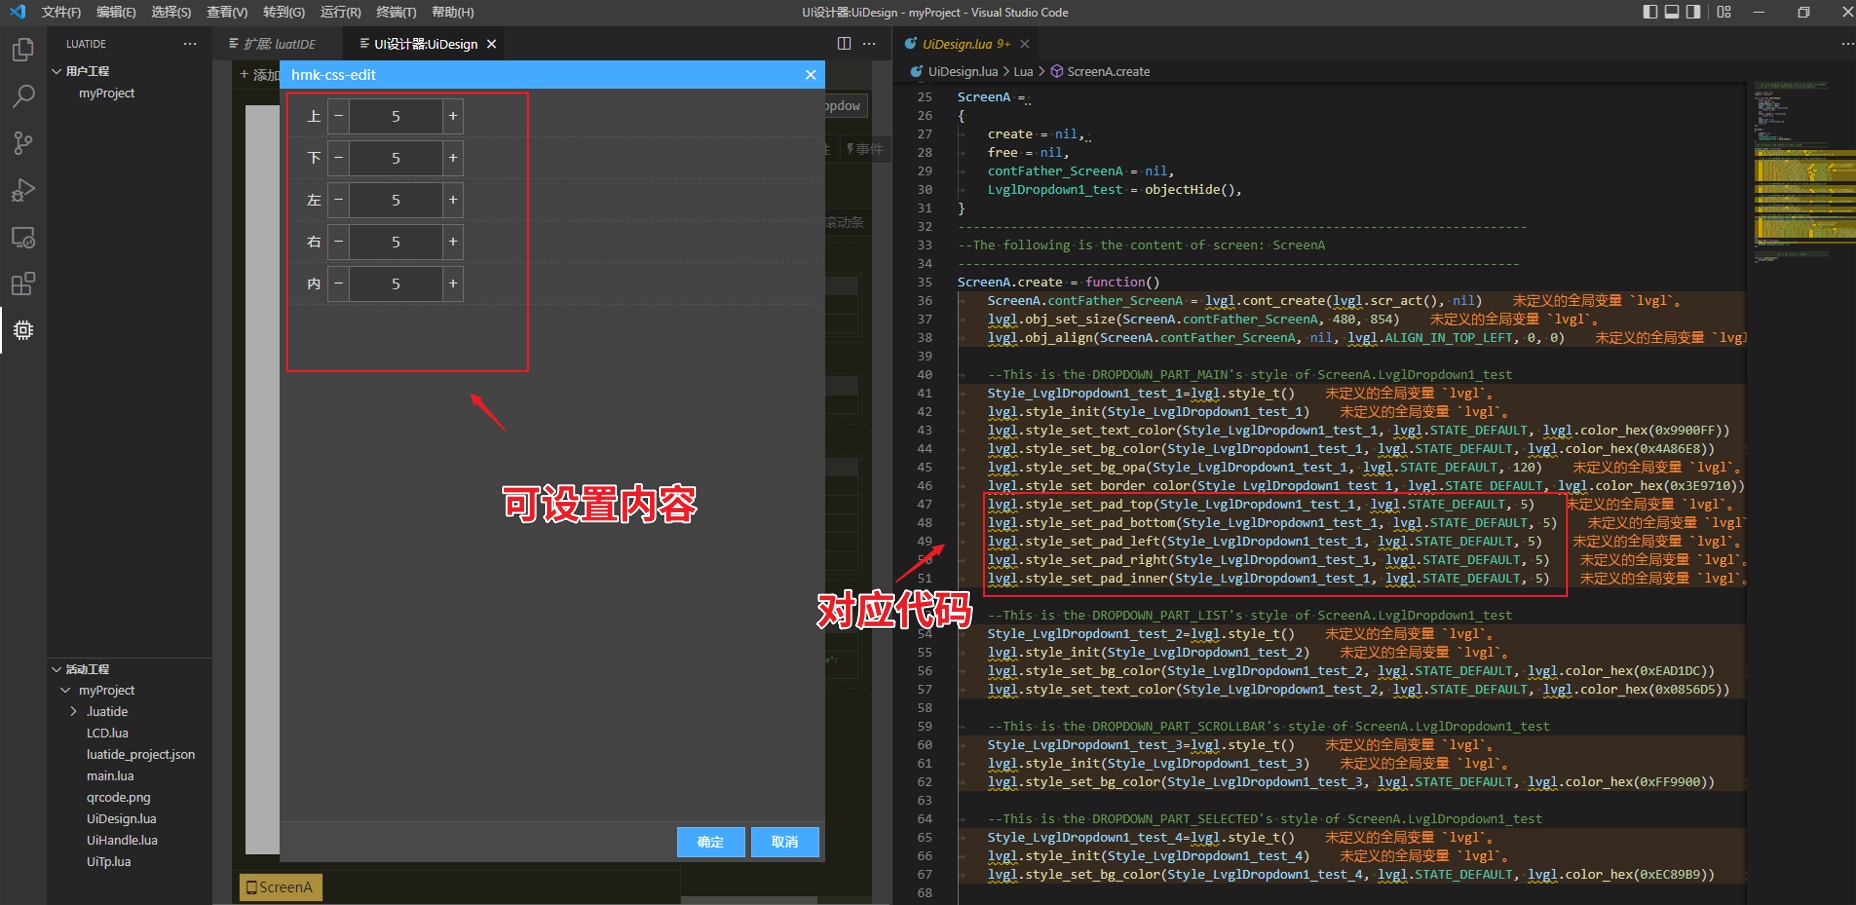Click the split editor icon

pyautogui.click(x=844, y=44)
